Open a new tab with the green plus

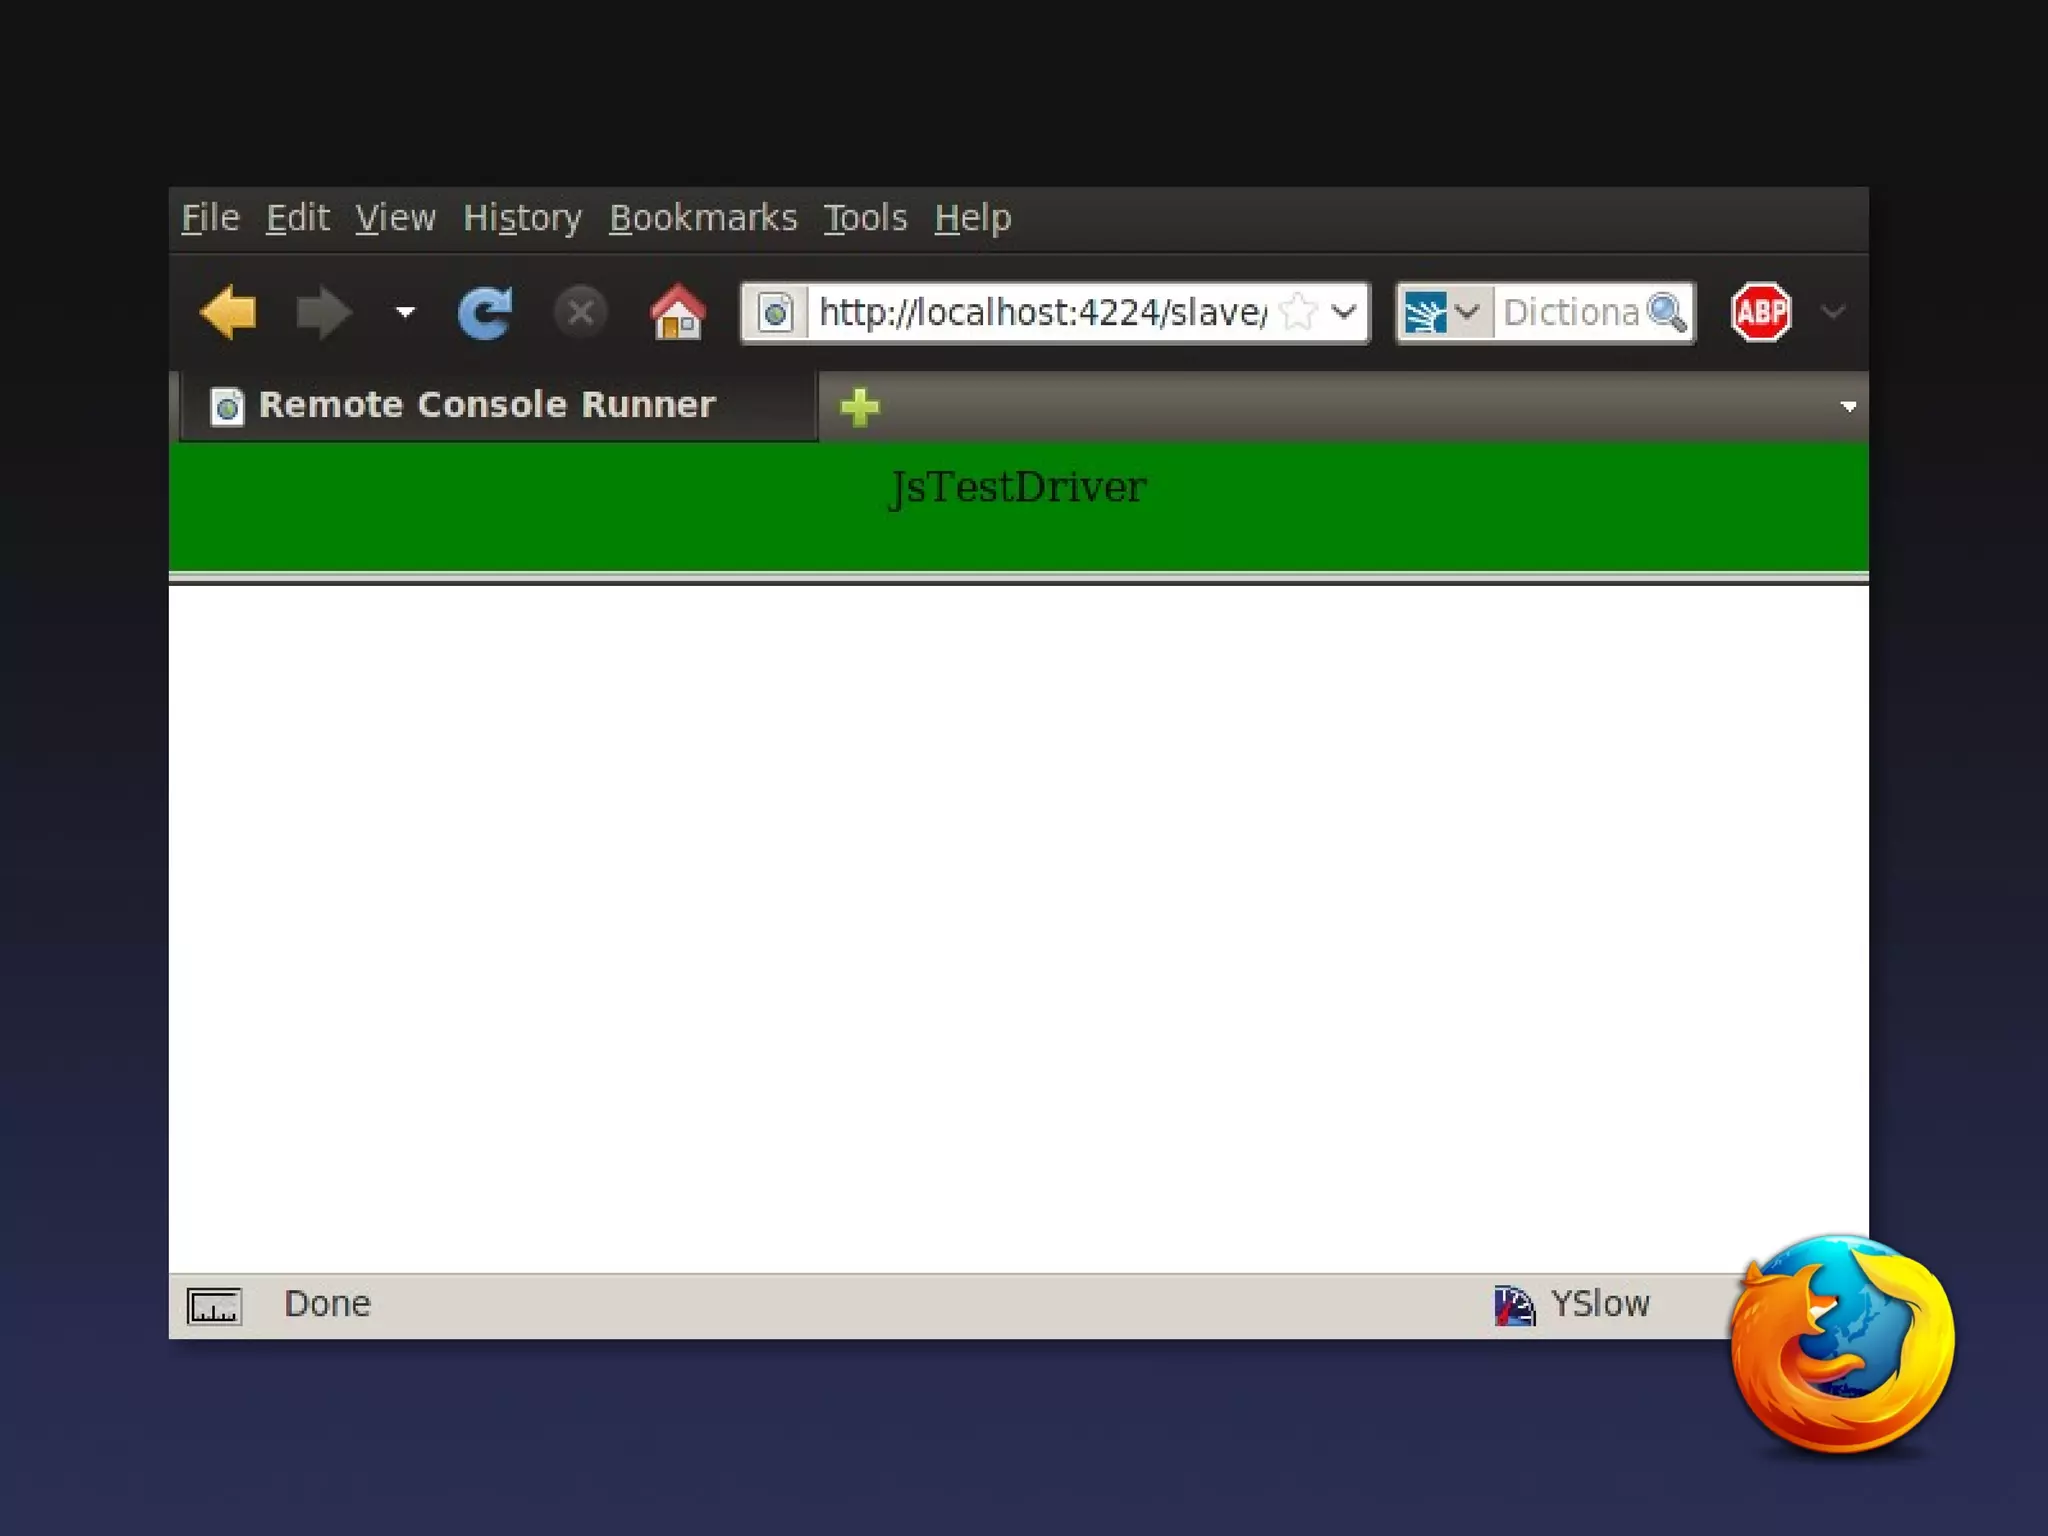pos(859,407)
